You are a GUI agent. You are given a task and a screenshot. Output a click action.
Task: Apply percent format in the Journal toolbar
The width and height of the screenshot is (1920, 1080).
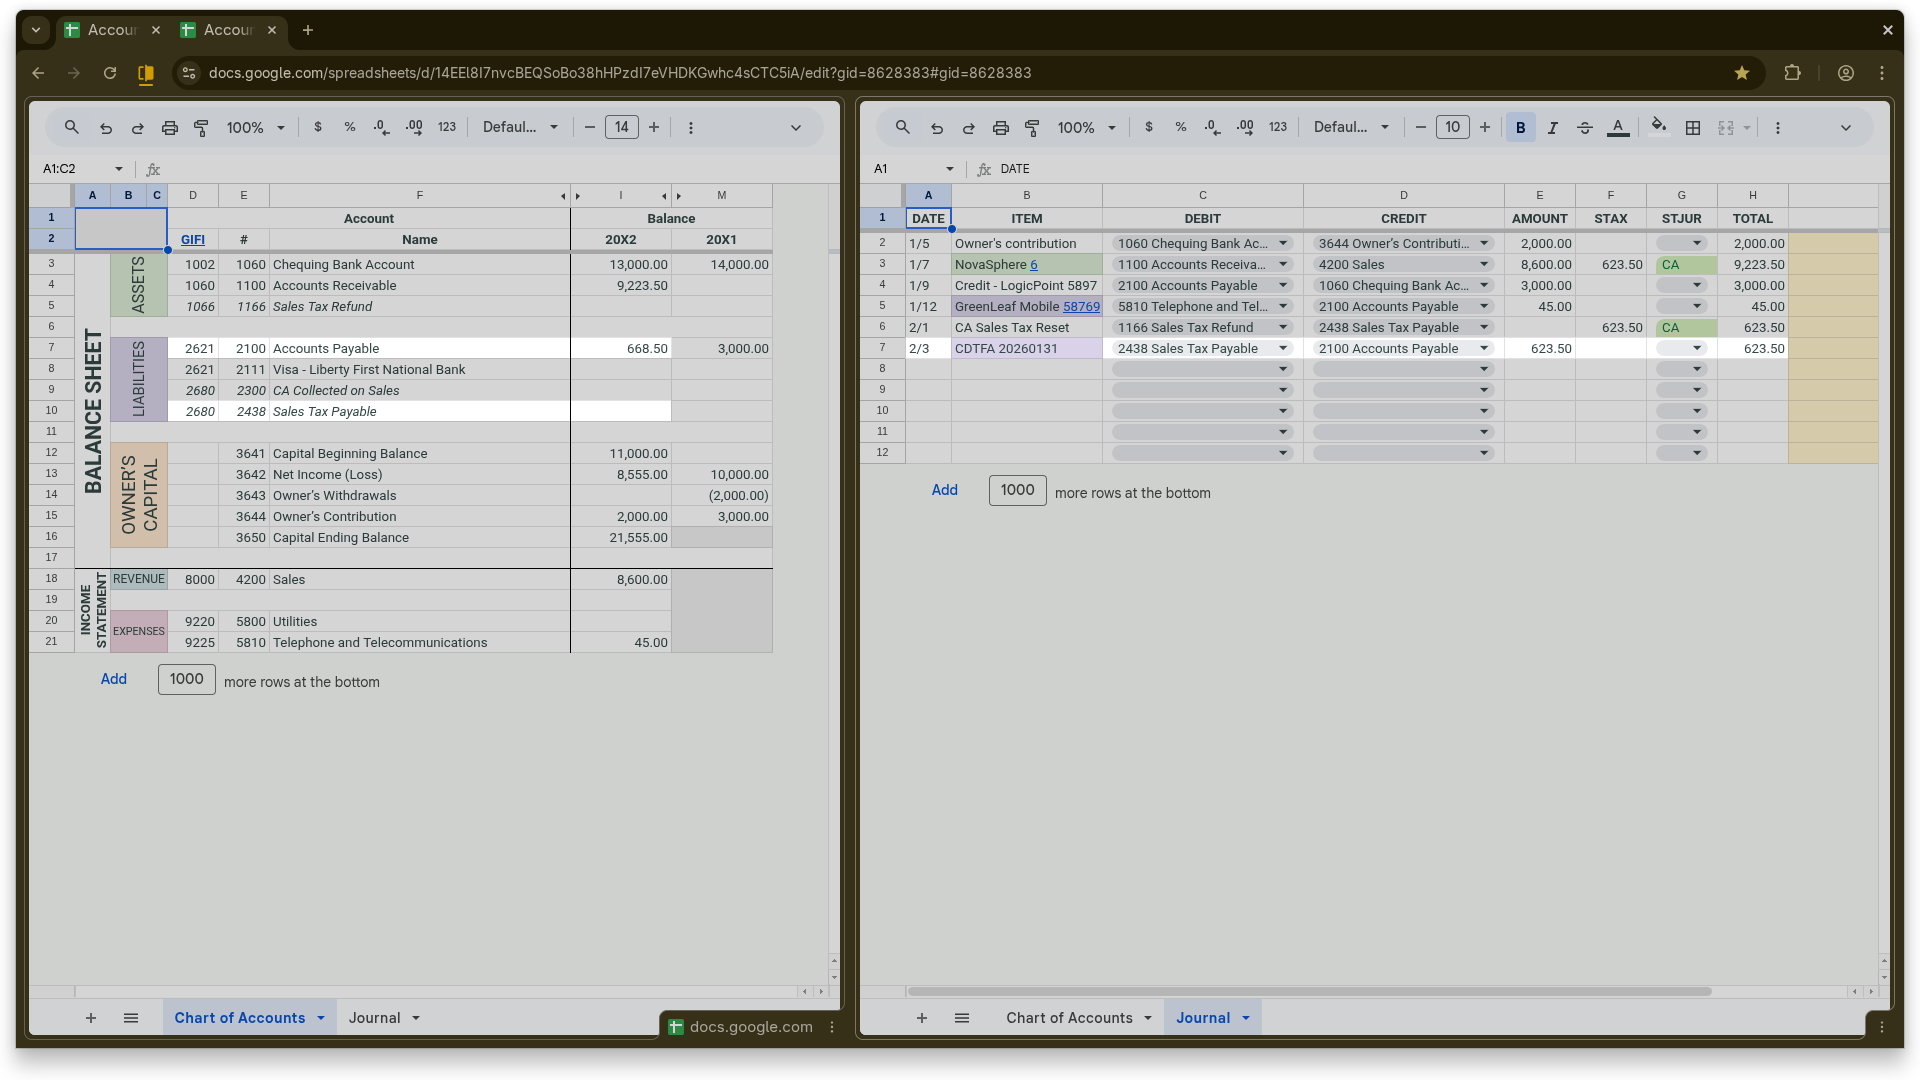(x=1180, y=127)
